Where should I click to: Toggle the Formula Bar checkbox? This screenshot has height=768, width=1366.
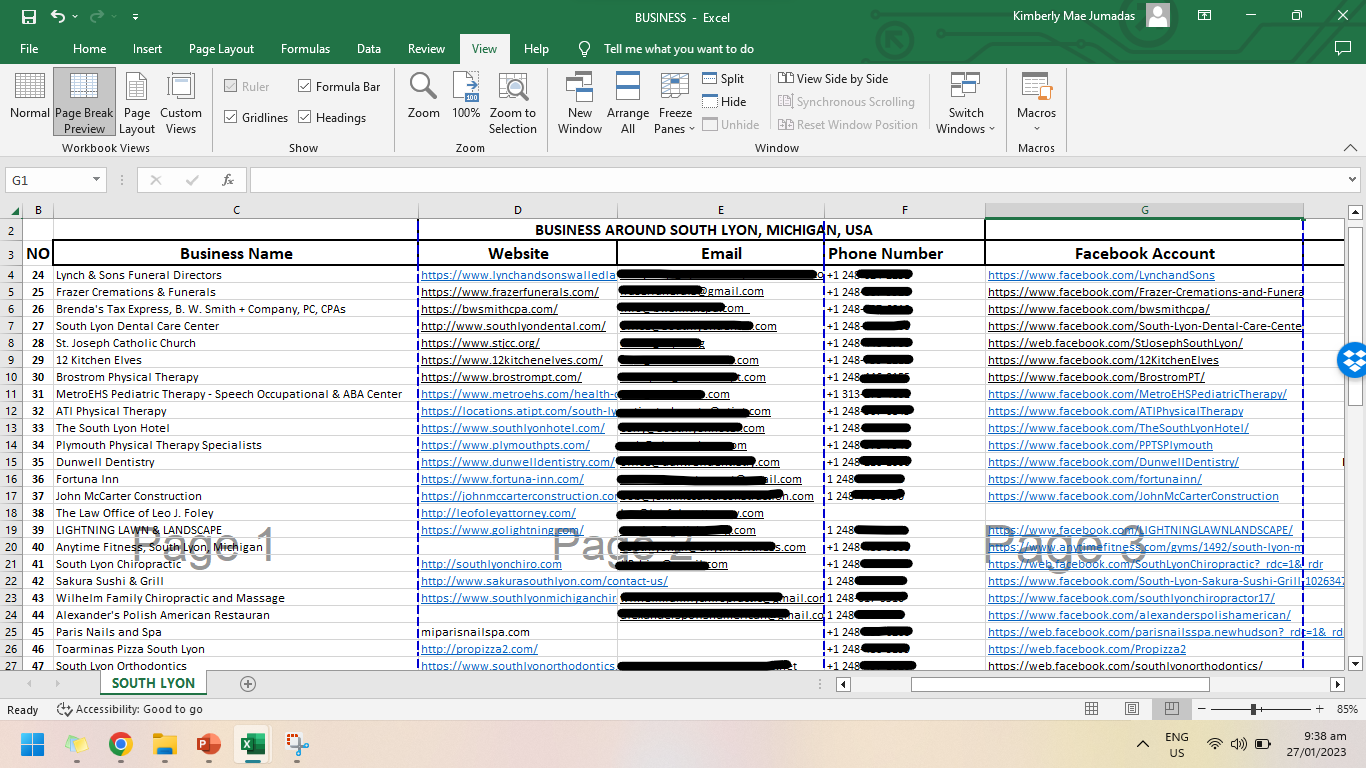[339, 87]
